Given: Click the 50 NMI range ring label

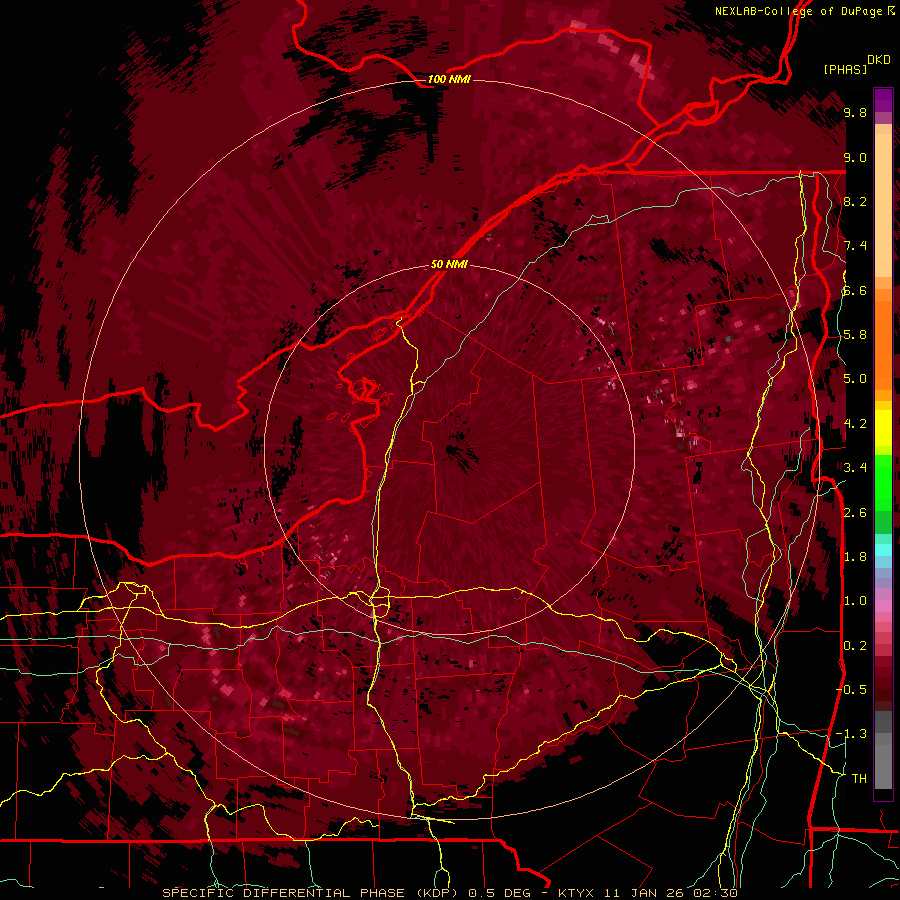Looking at the screenshot, I should tap(449, 264).
